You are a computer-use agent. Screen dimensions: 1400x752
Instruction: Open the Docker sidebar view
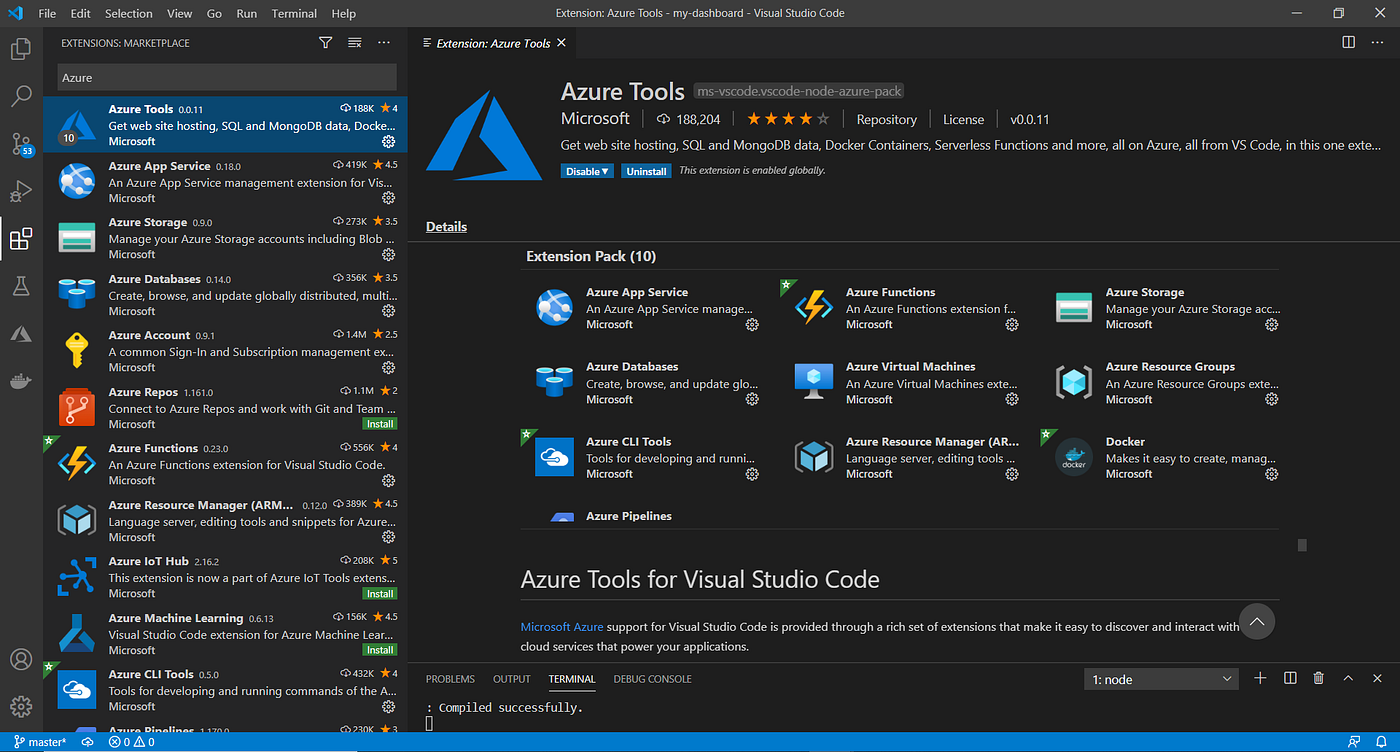(22, 380)
